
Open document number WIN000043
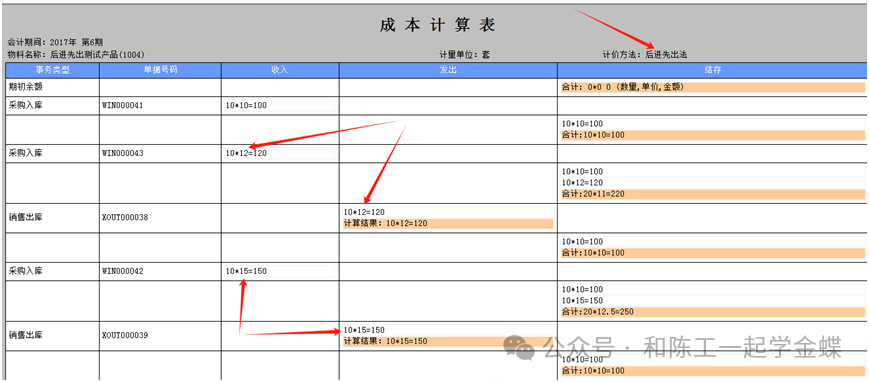[123, 154]
